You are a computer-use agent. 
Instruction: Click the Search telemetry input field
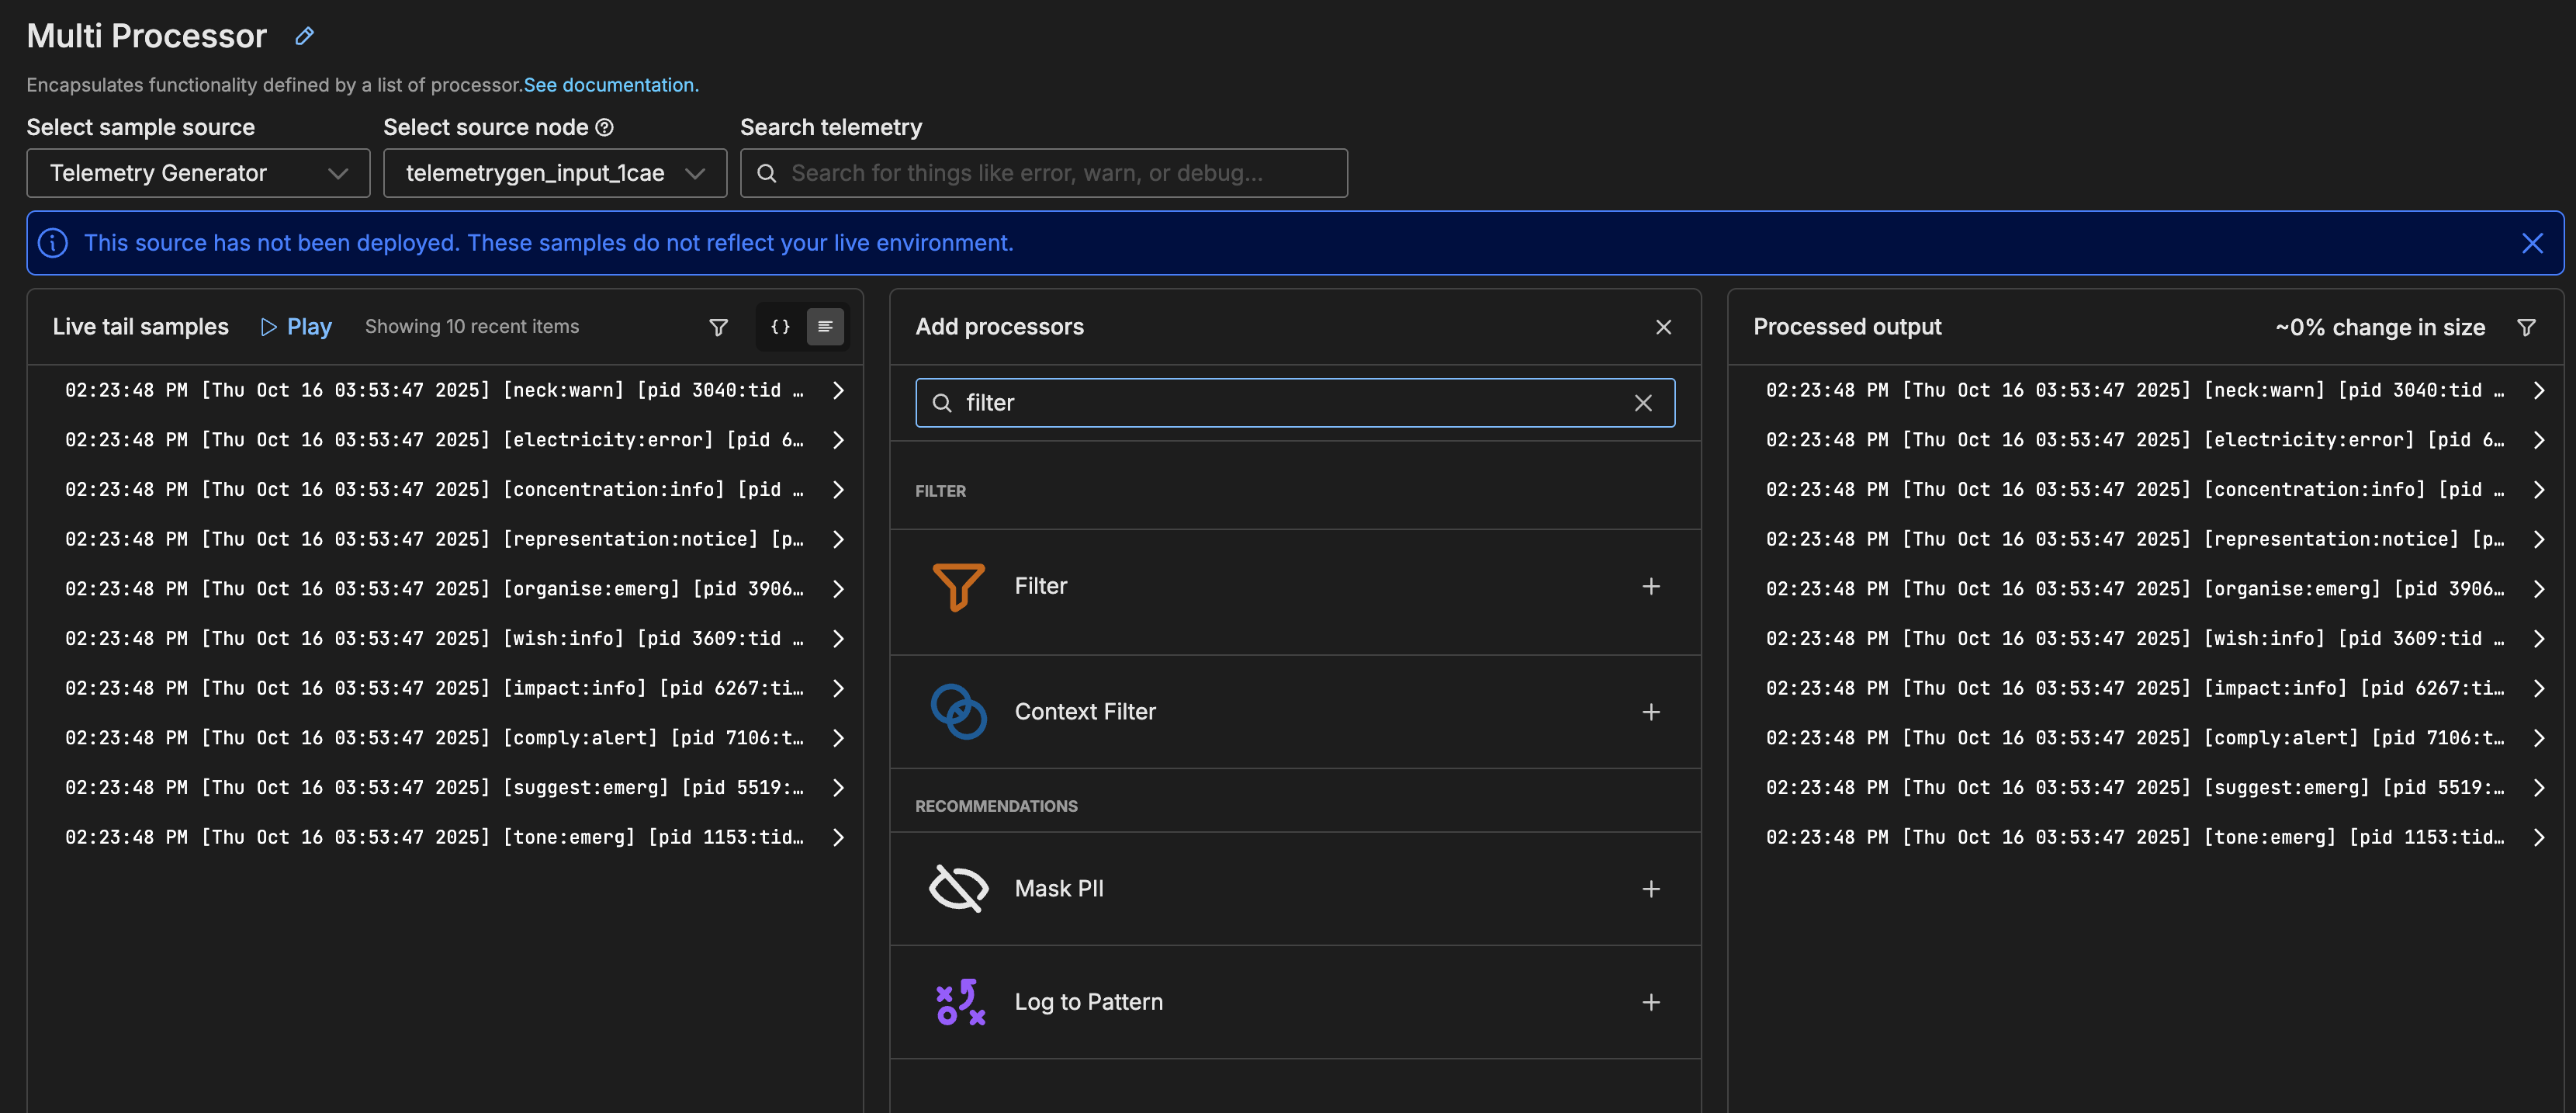tap(1043, 173)
